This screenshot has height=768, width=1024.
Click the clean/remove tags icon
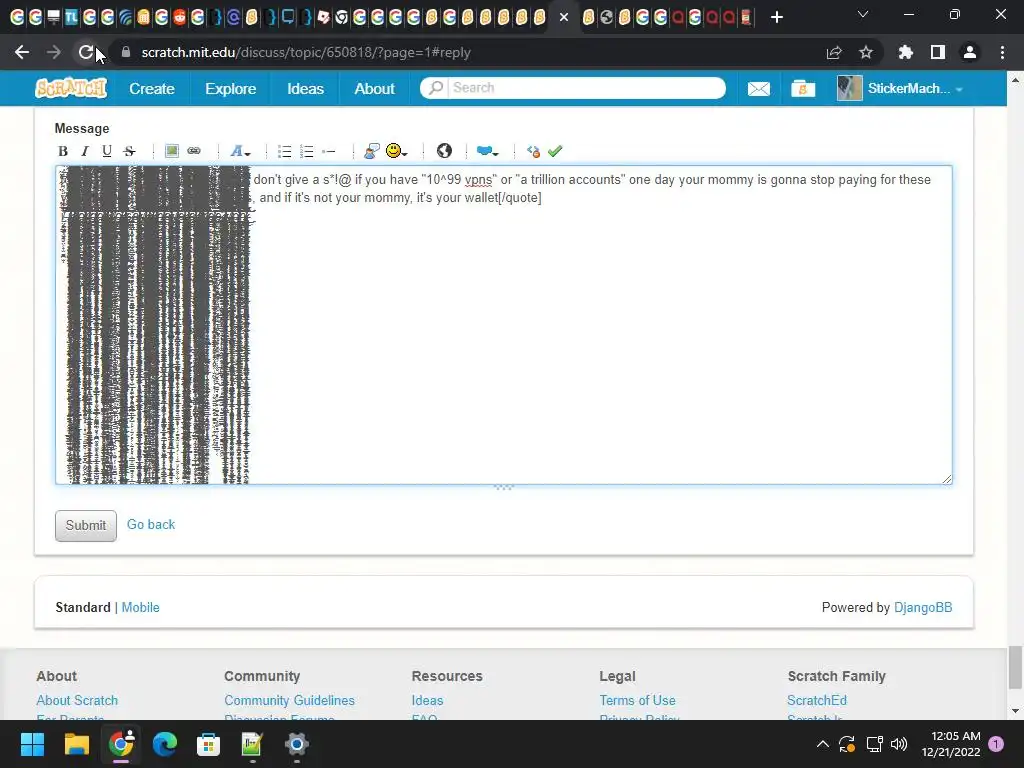(533, 151)
